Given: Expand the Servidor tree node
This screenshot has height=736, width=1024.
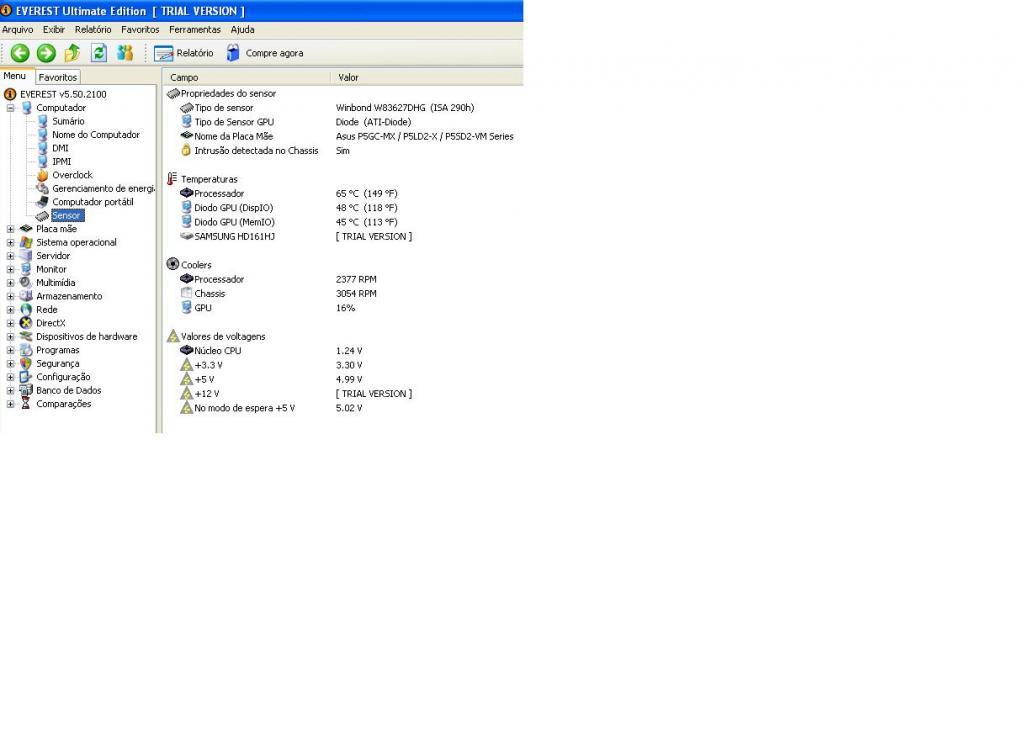Looking at the screenshot, I should (x=10, y=256).
